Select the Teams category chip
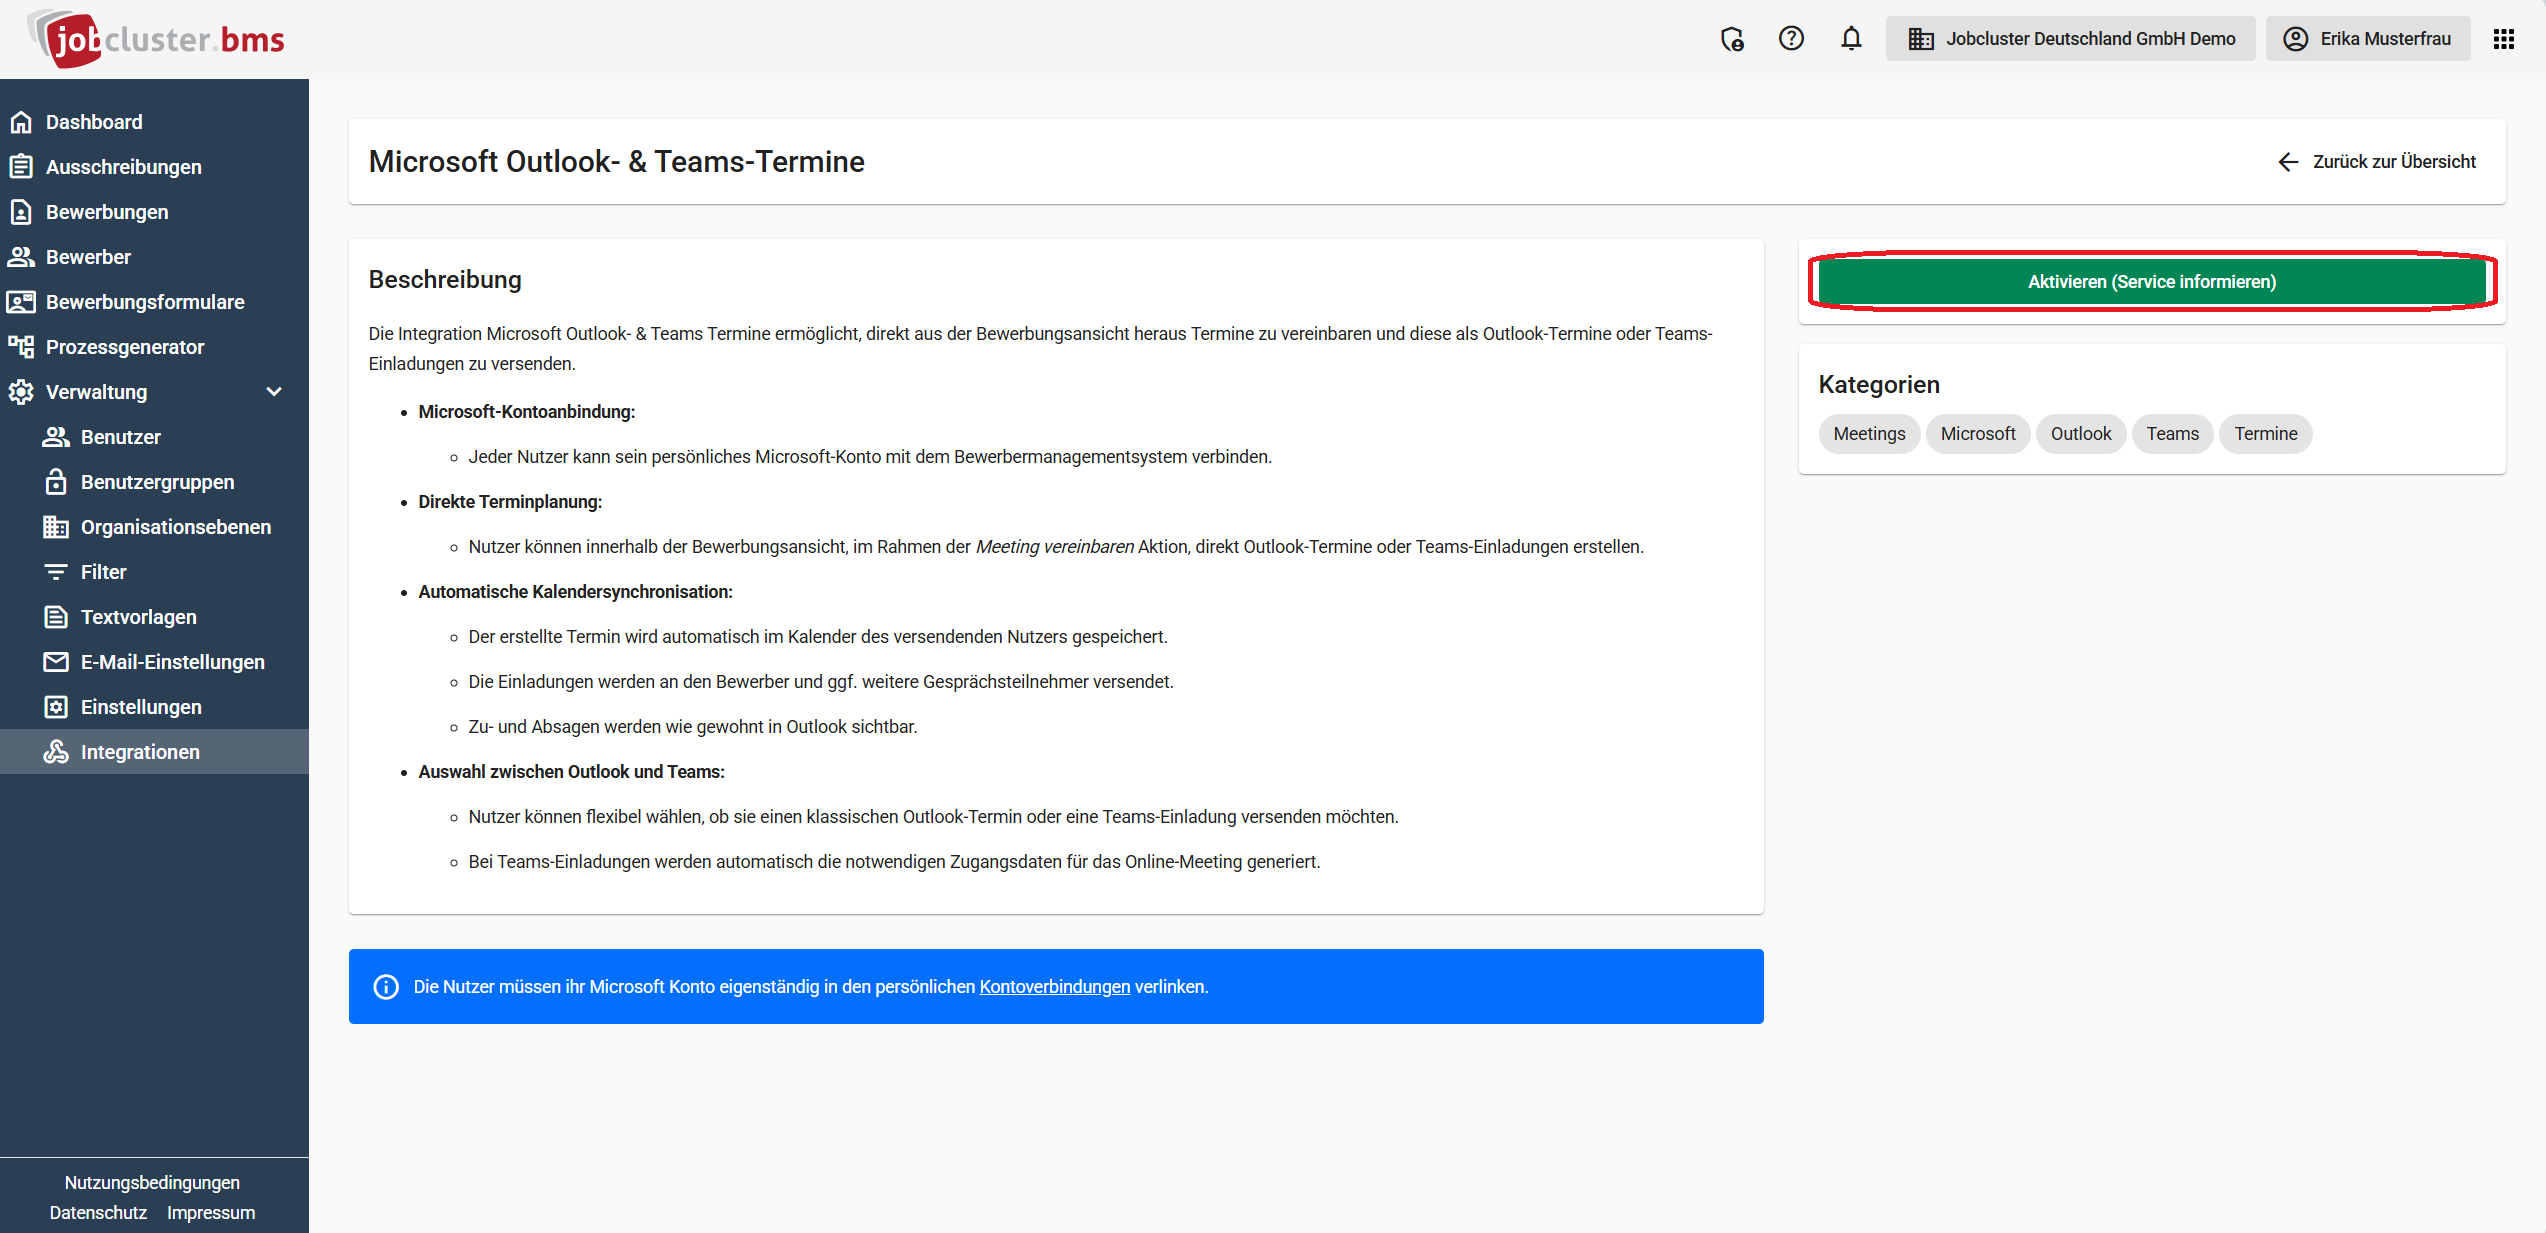This screenshot has height=1233, width=2546. click(x=2172, y=434)
